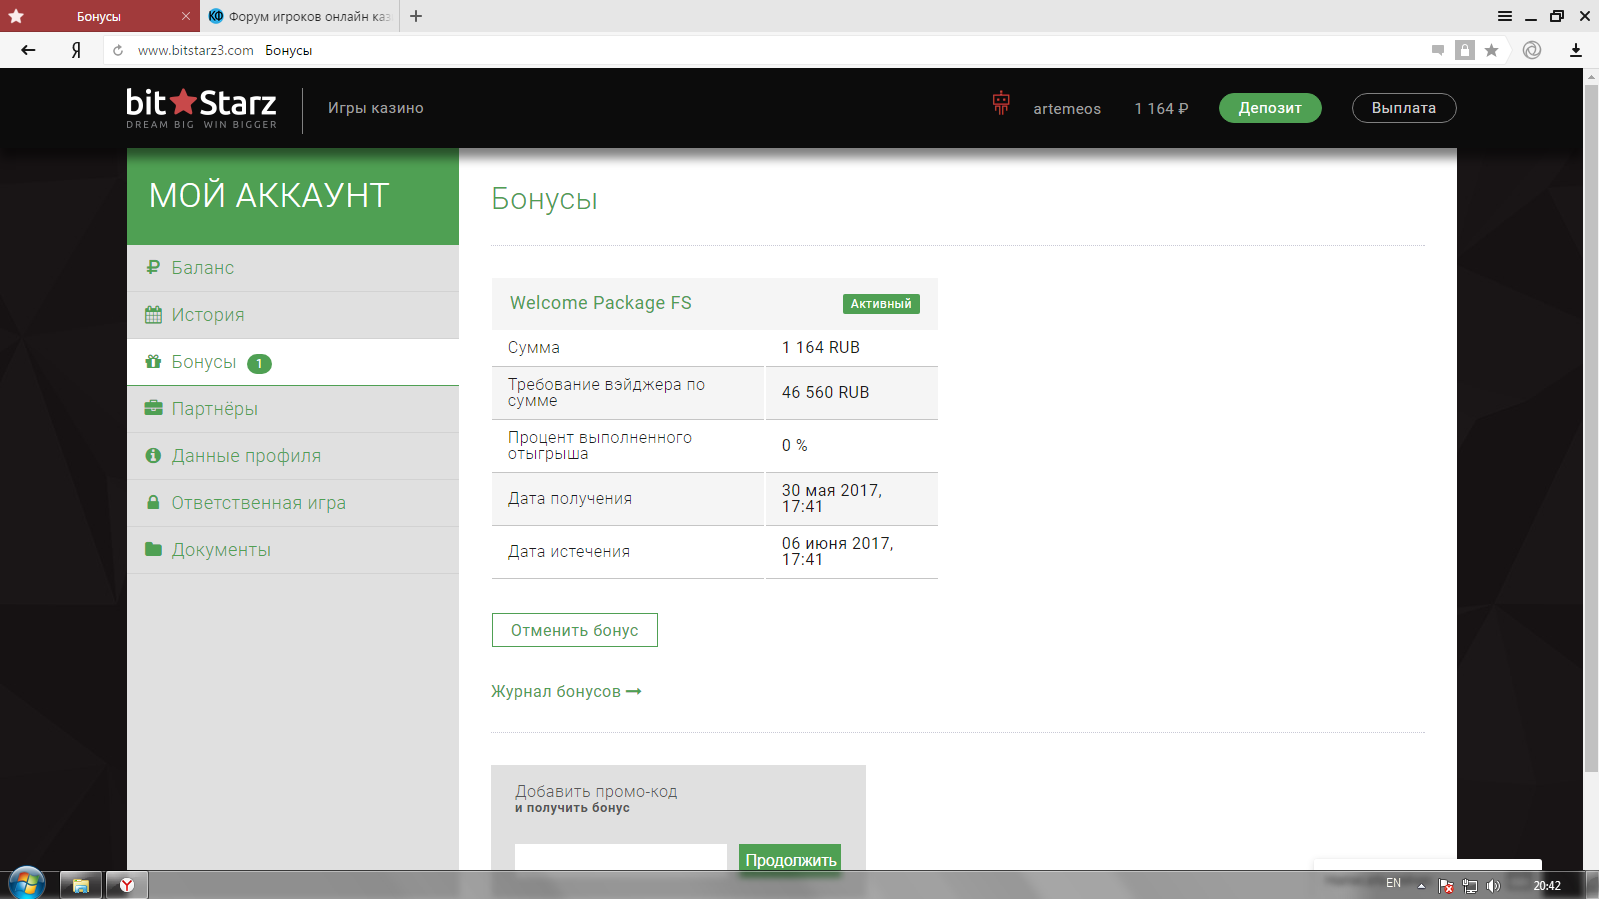Expand the hidden system tray icons
1599x899 pixels.
tap(1421, 885)
